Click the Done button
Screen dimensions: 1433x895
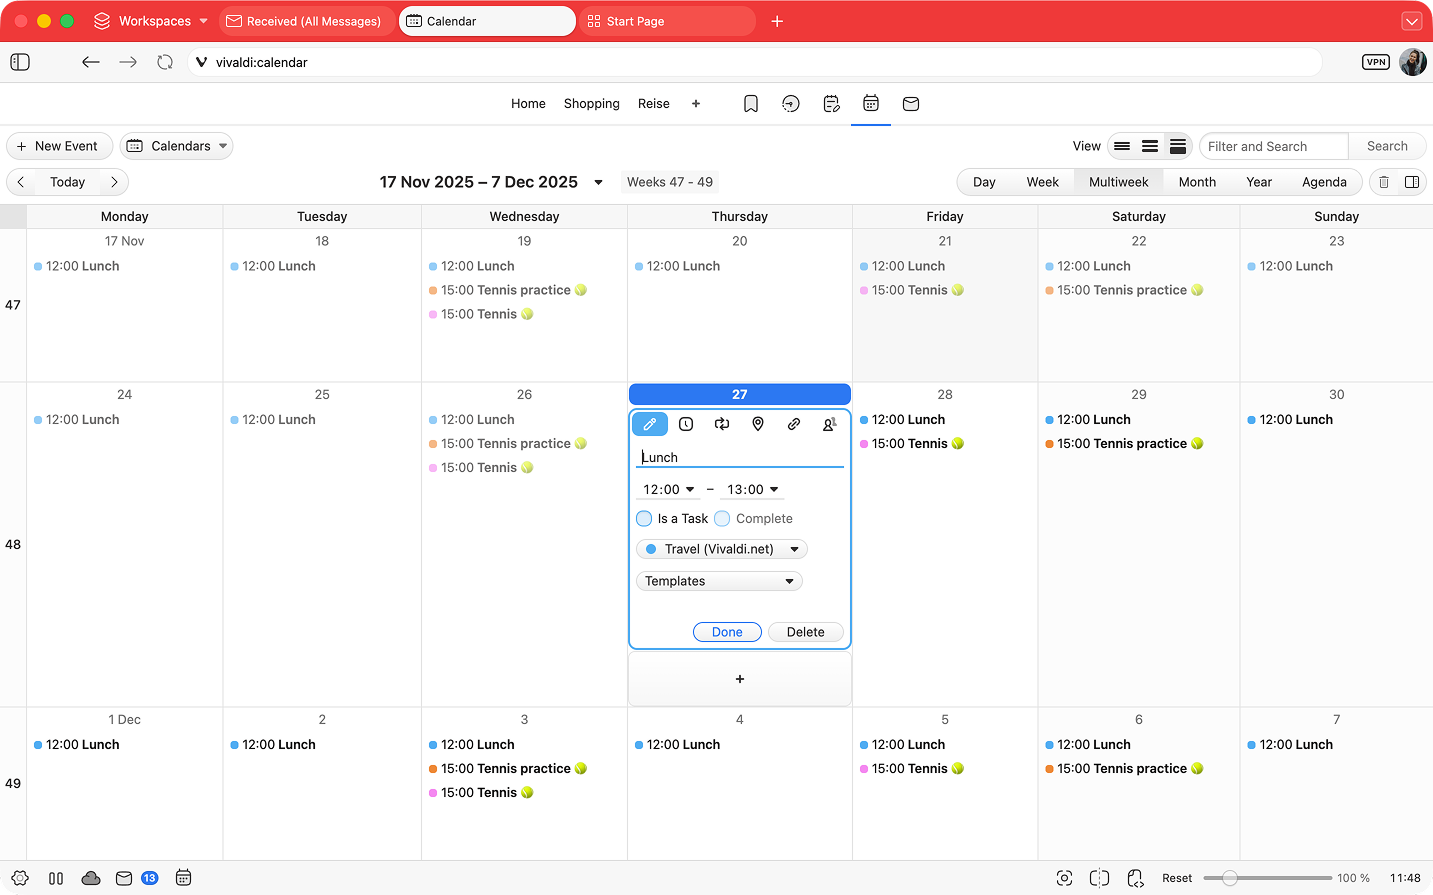point(727,632)
